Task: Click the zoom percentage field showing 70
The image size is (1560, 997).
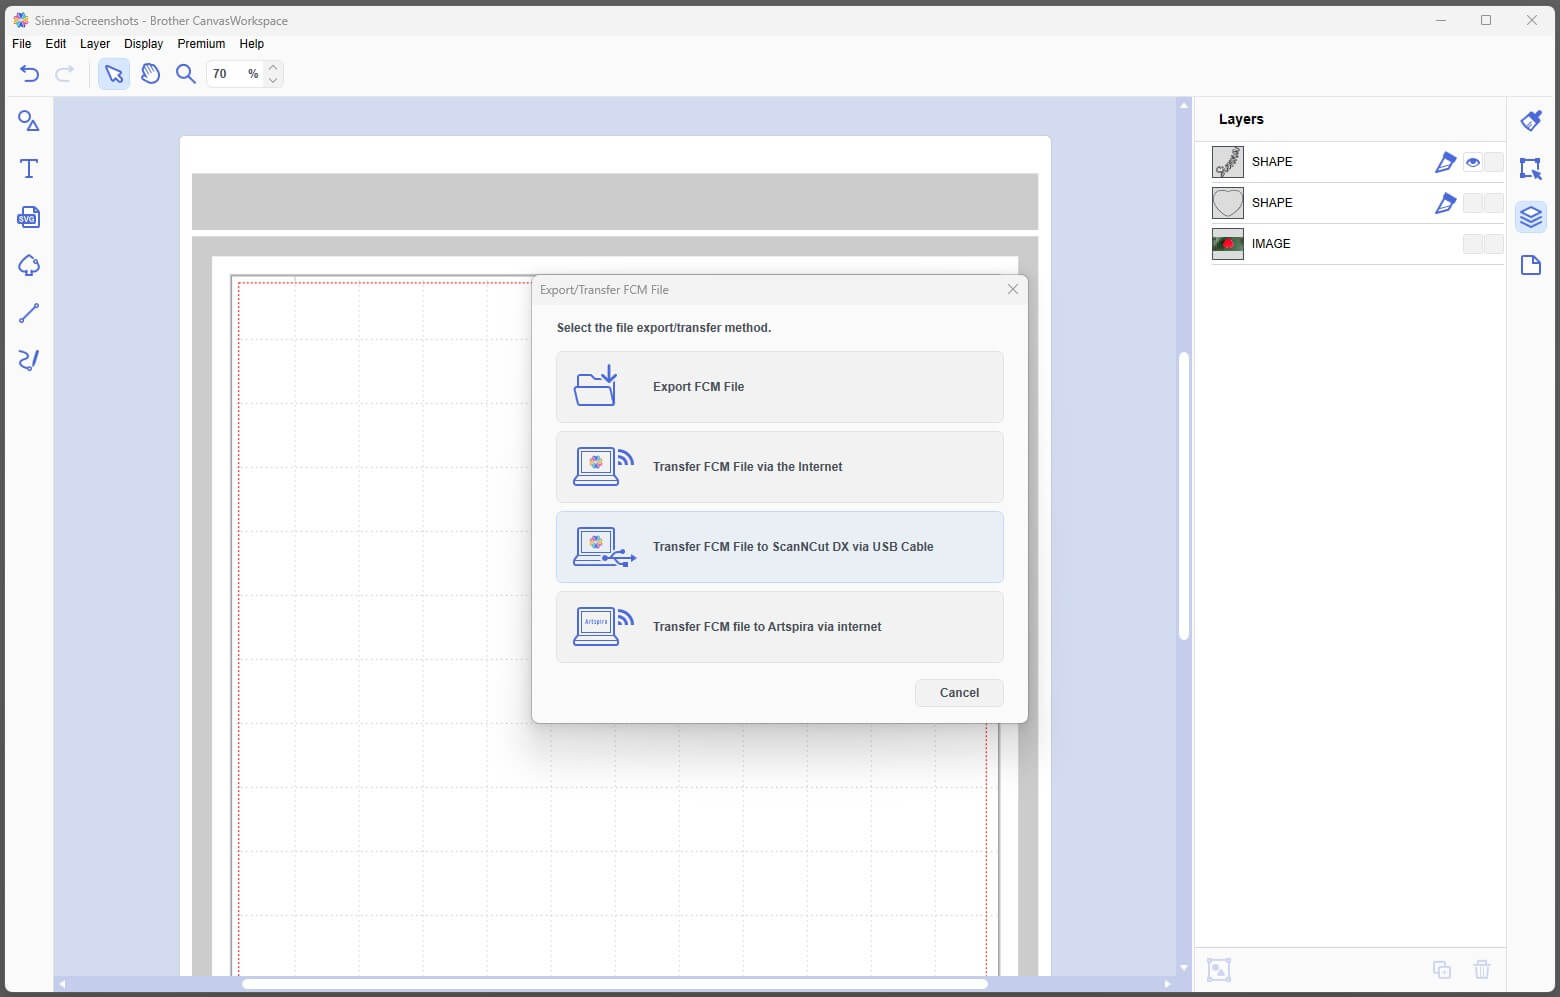Action: click(235, 74)
